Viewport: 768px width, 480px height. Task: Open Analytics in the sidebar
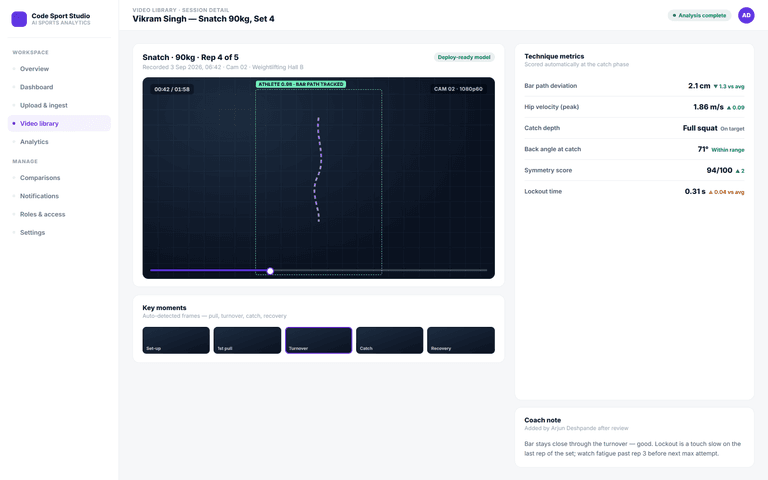[x=59, y=142]
